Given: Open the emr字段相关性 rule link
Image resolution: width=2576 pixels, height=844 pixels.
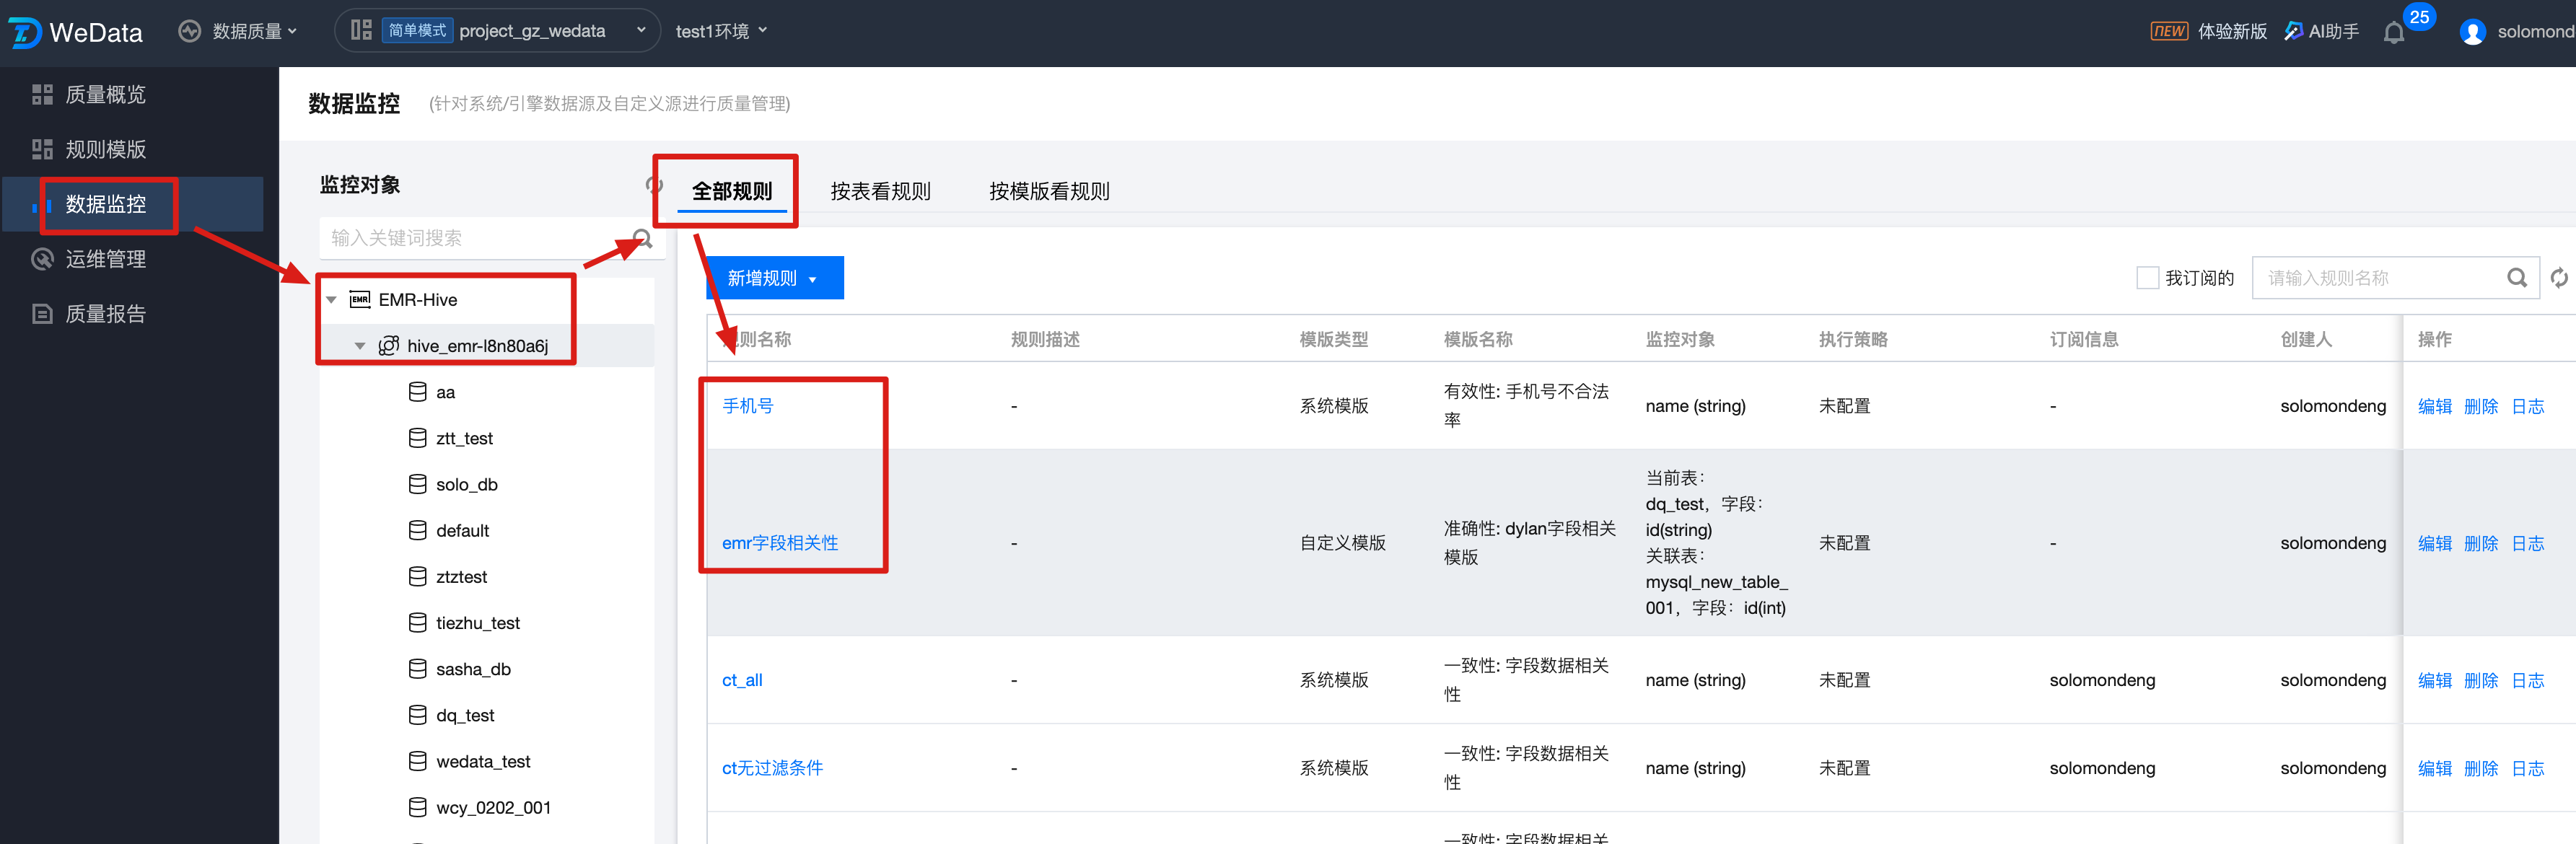Looking at the screenshot, I should click(x=780, y=543).
